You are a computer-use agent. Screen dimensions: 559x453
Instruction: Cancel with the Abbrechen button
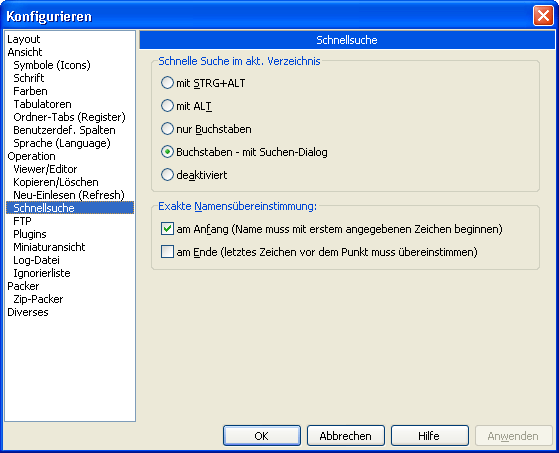(345, 436)
